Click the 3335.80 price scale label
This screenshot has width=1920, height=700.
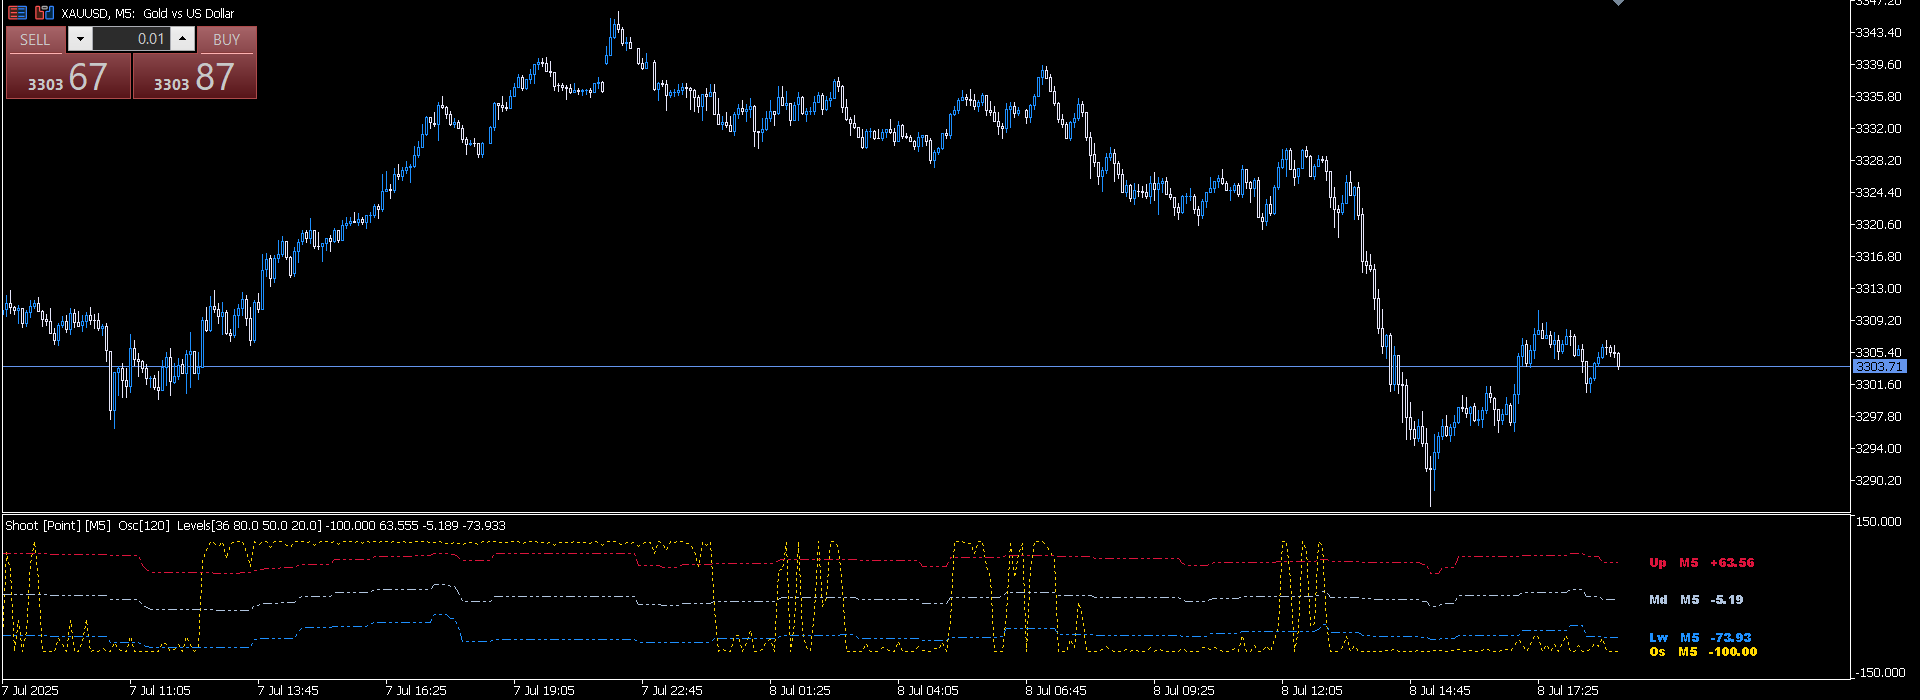point(1878,97)
